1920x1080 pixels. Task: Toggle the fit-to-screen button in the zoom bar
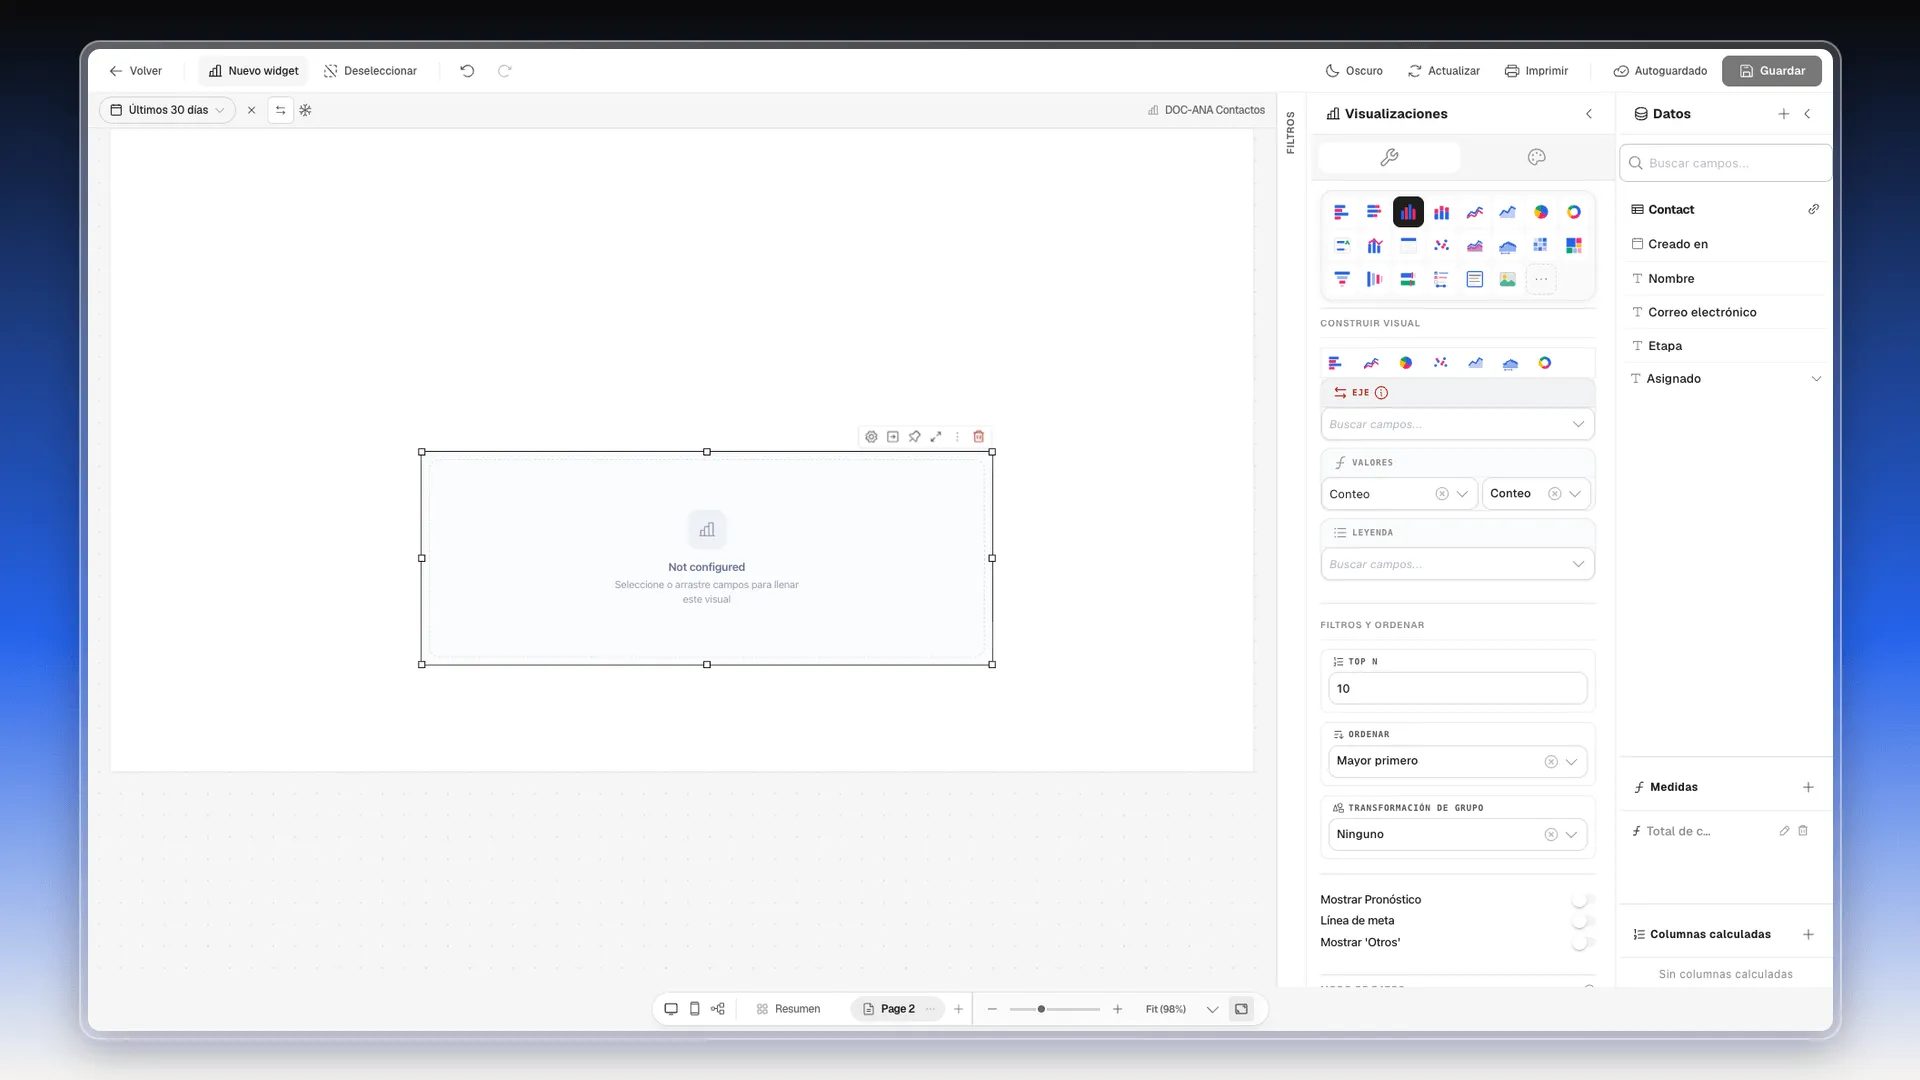tap(1241, 1009)
